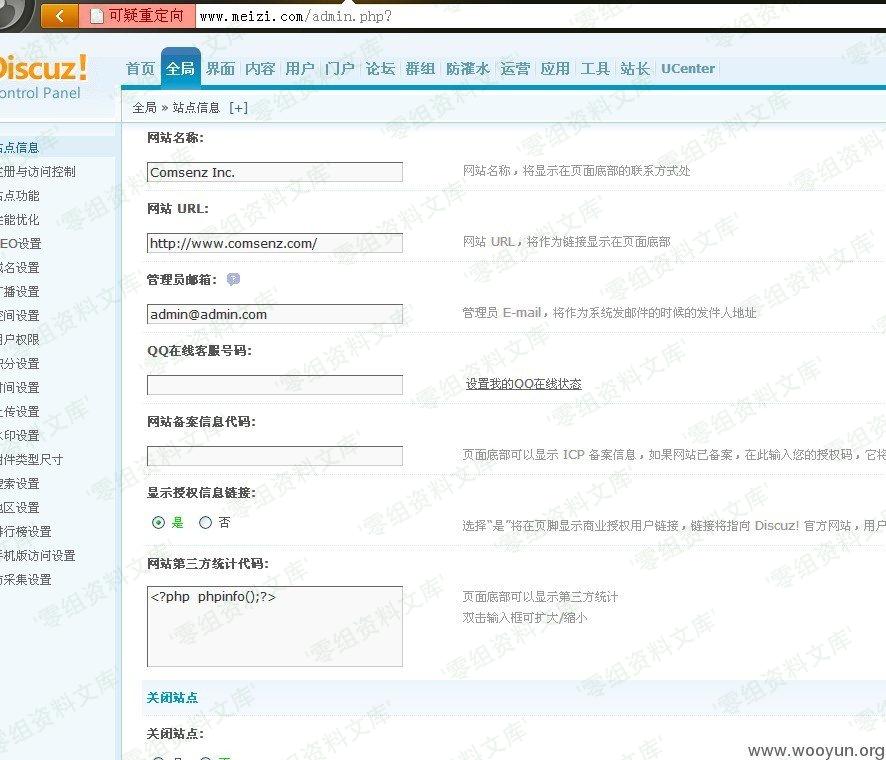Open SEO设置 in the left sidebar

click(22, 243)
